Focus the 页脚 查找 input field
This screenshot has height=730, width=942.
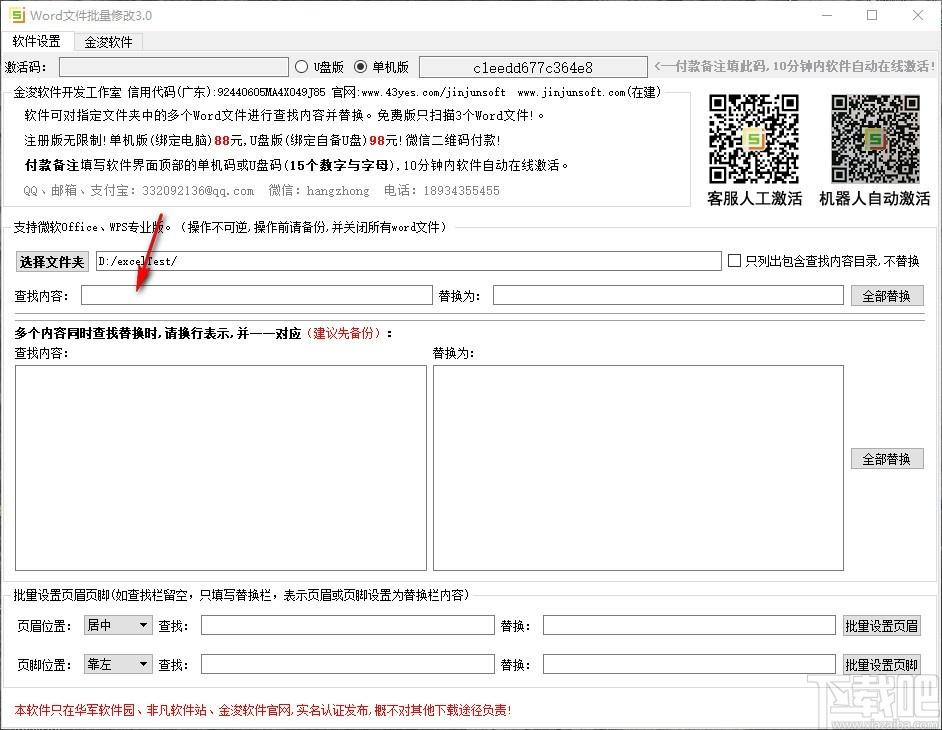pyautogui.click(x=347, y=664)
